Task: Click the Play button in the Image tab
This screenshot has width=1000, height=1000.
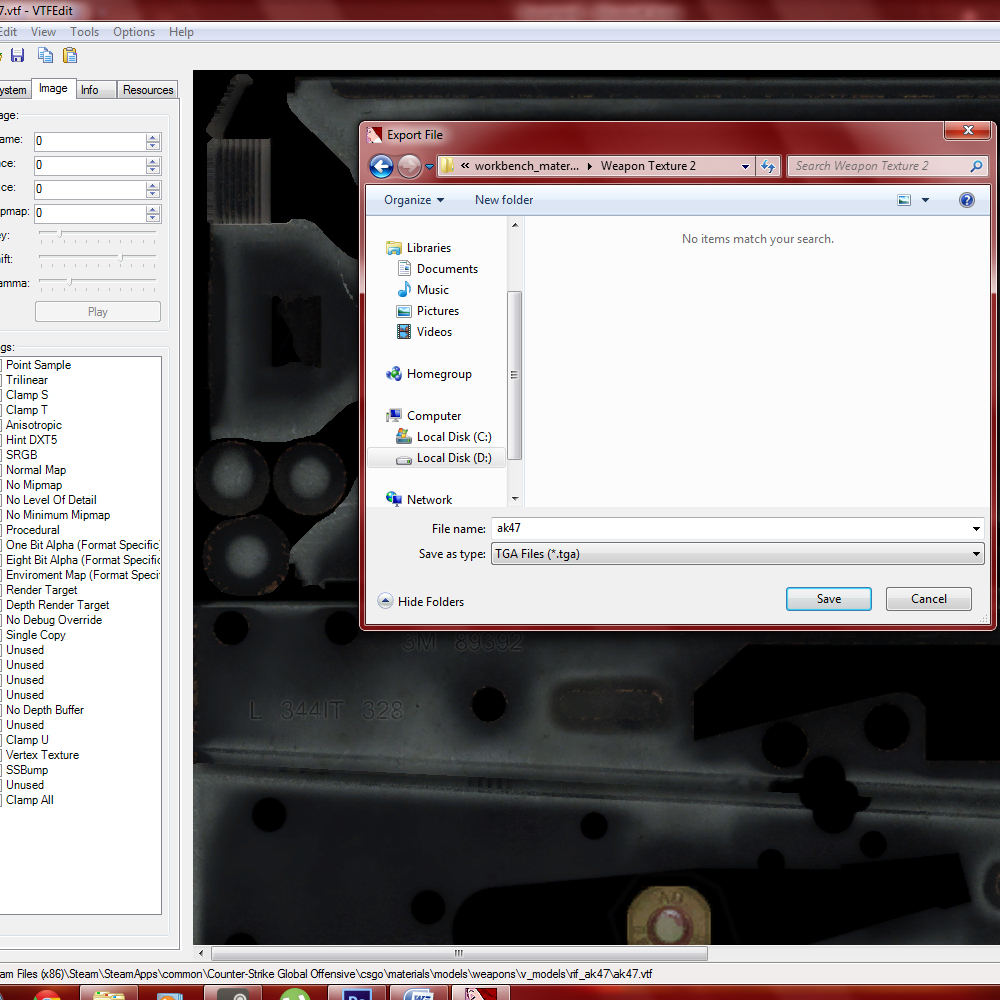Action: click(98, 312)
